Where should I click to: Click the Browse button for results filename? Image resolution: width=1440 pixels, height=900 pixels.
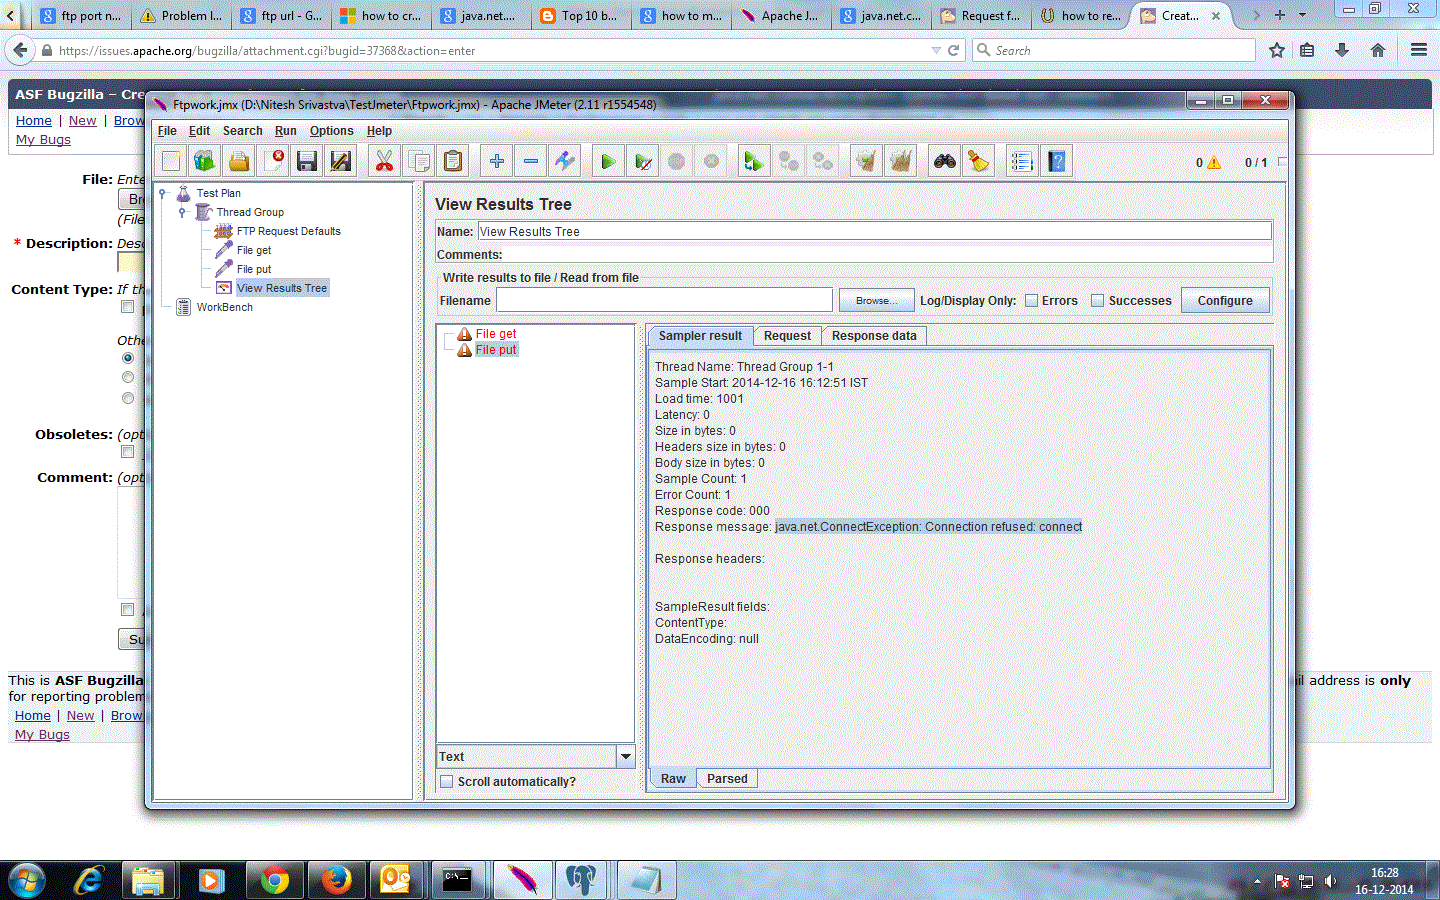[x=876, y=299]
